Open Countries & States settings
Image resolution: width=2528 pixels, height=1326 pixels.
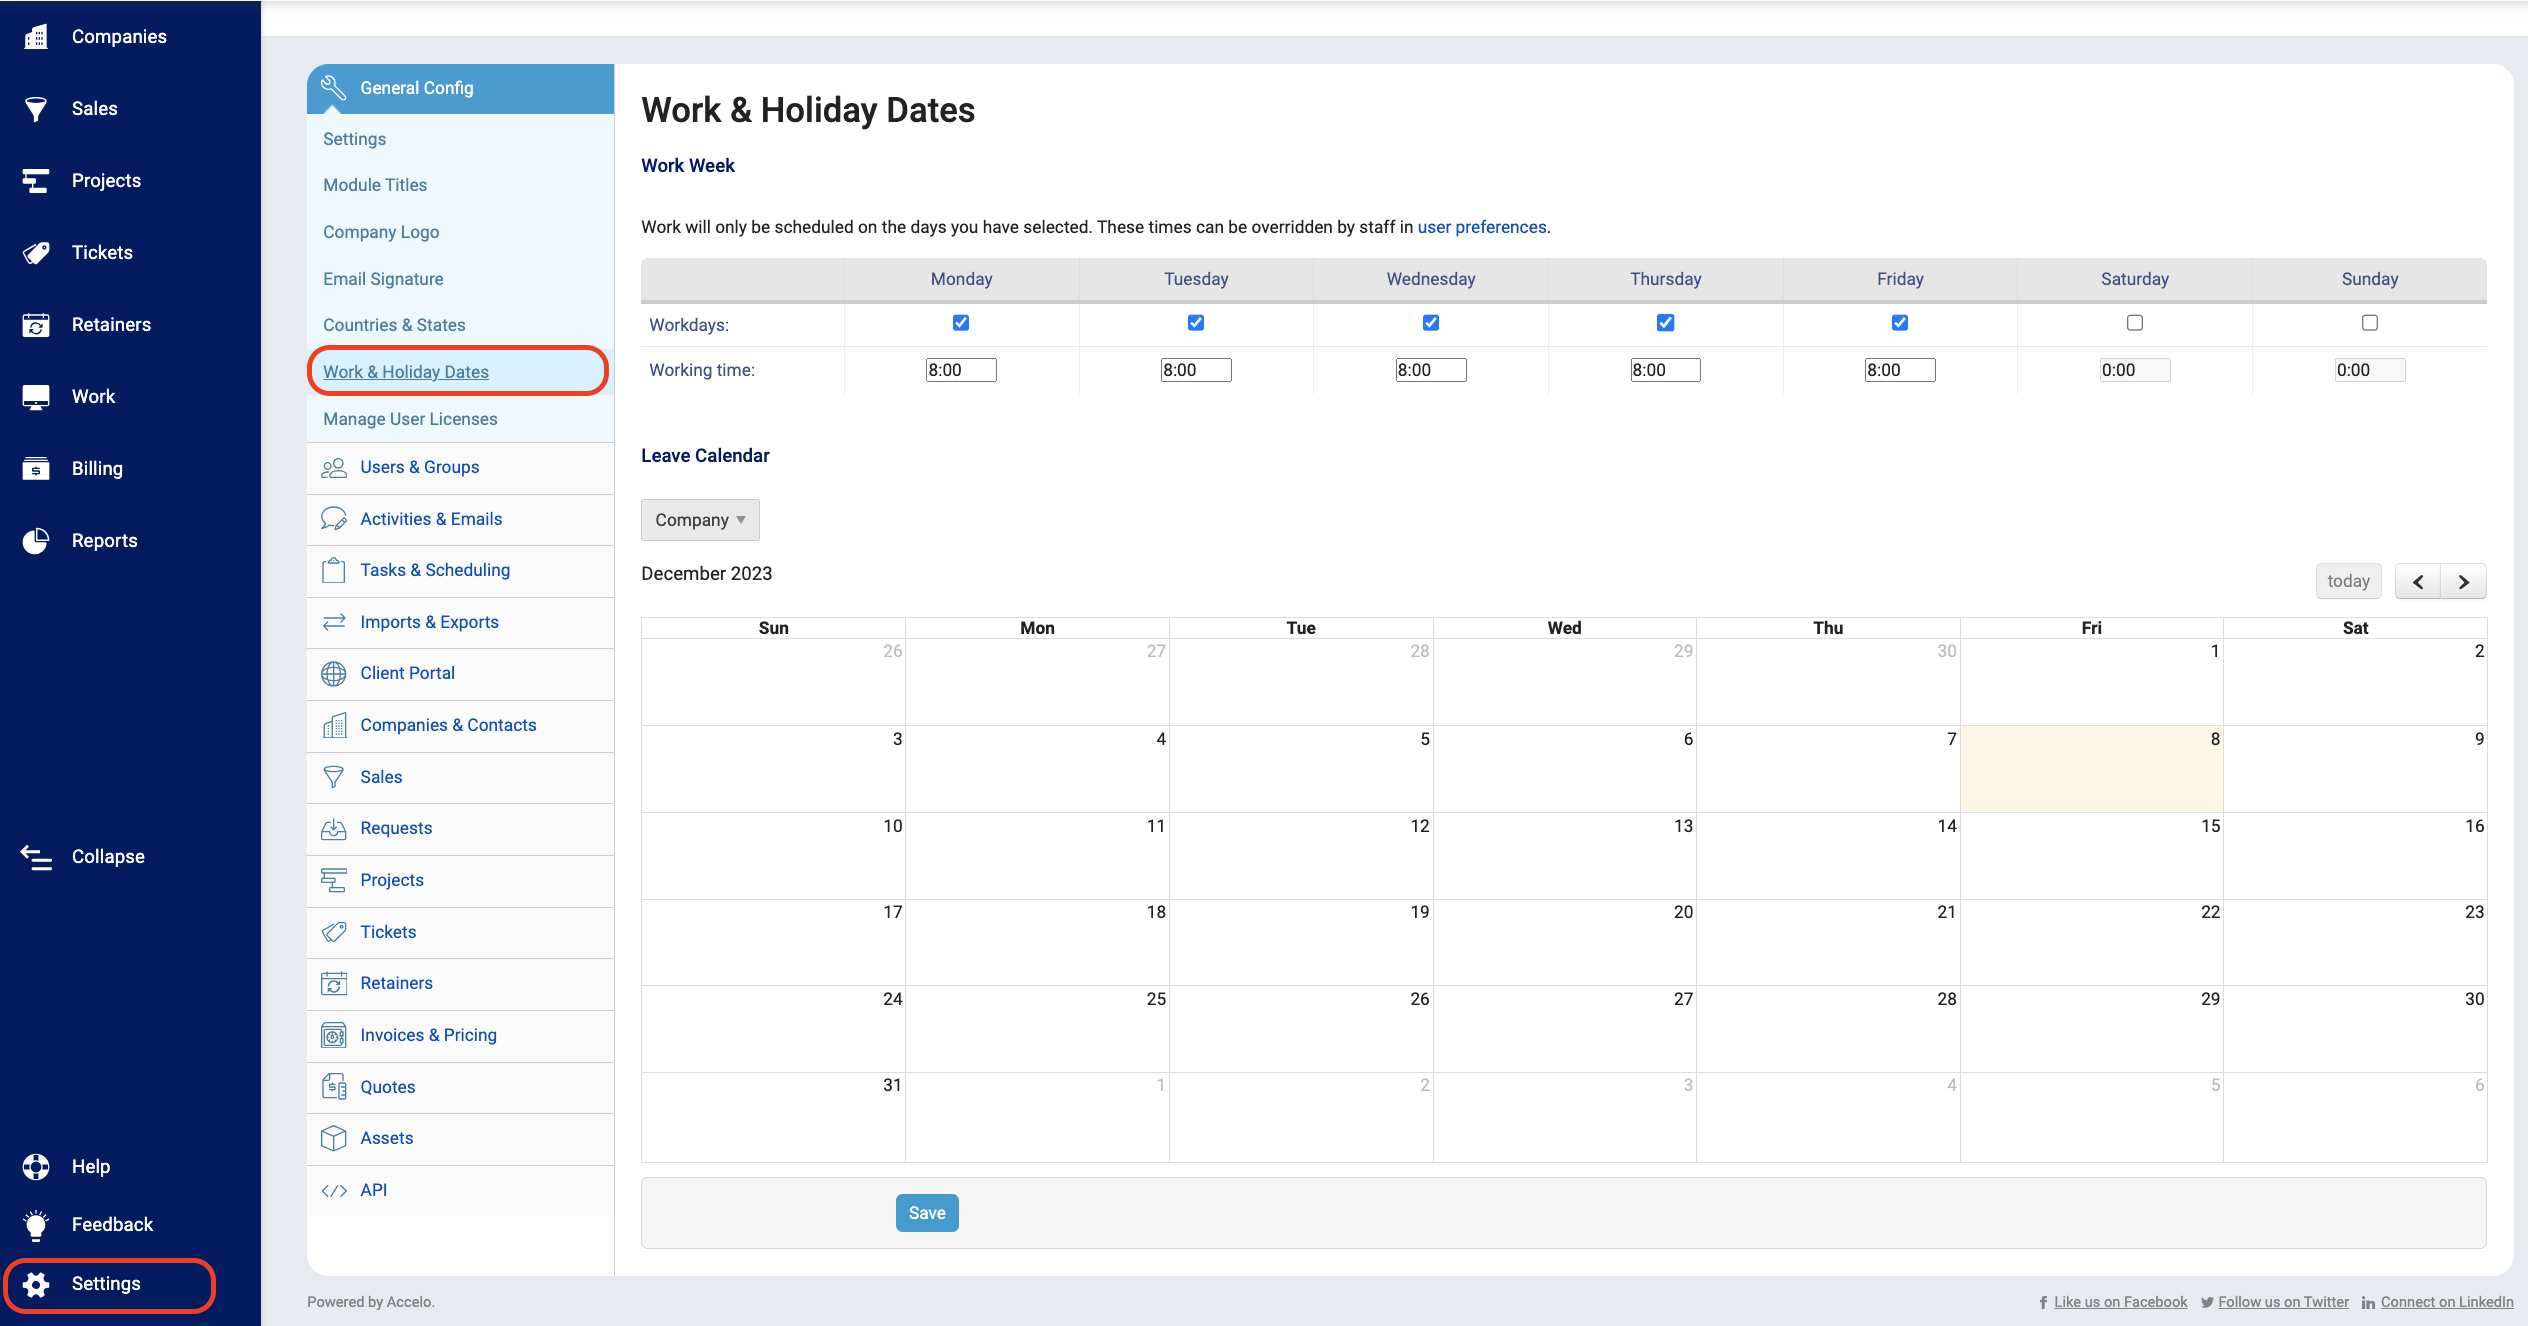[x=394, y=325]
